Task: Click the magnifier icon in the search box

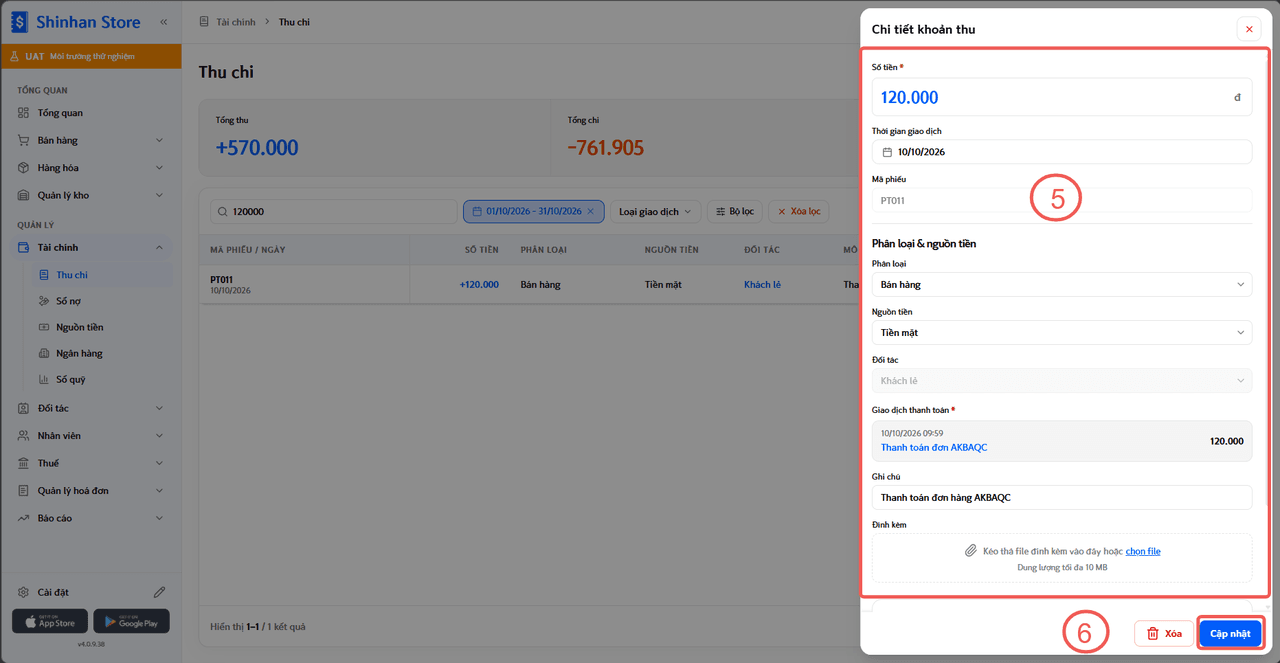Action: point(222,212)
